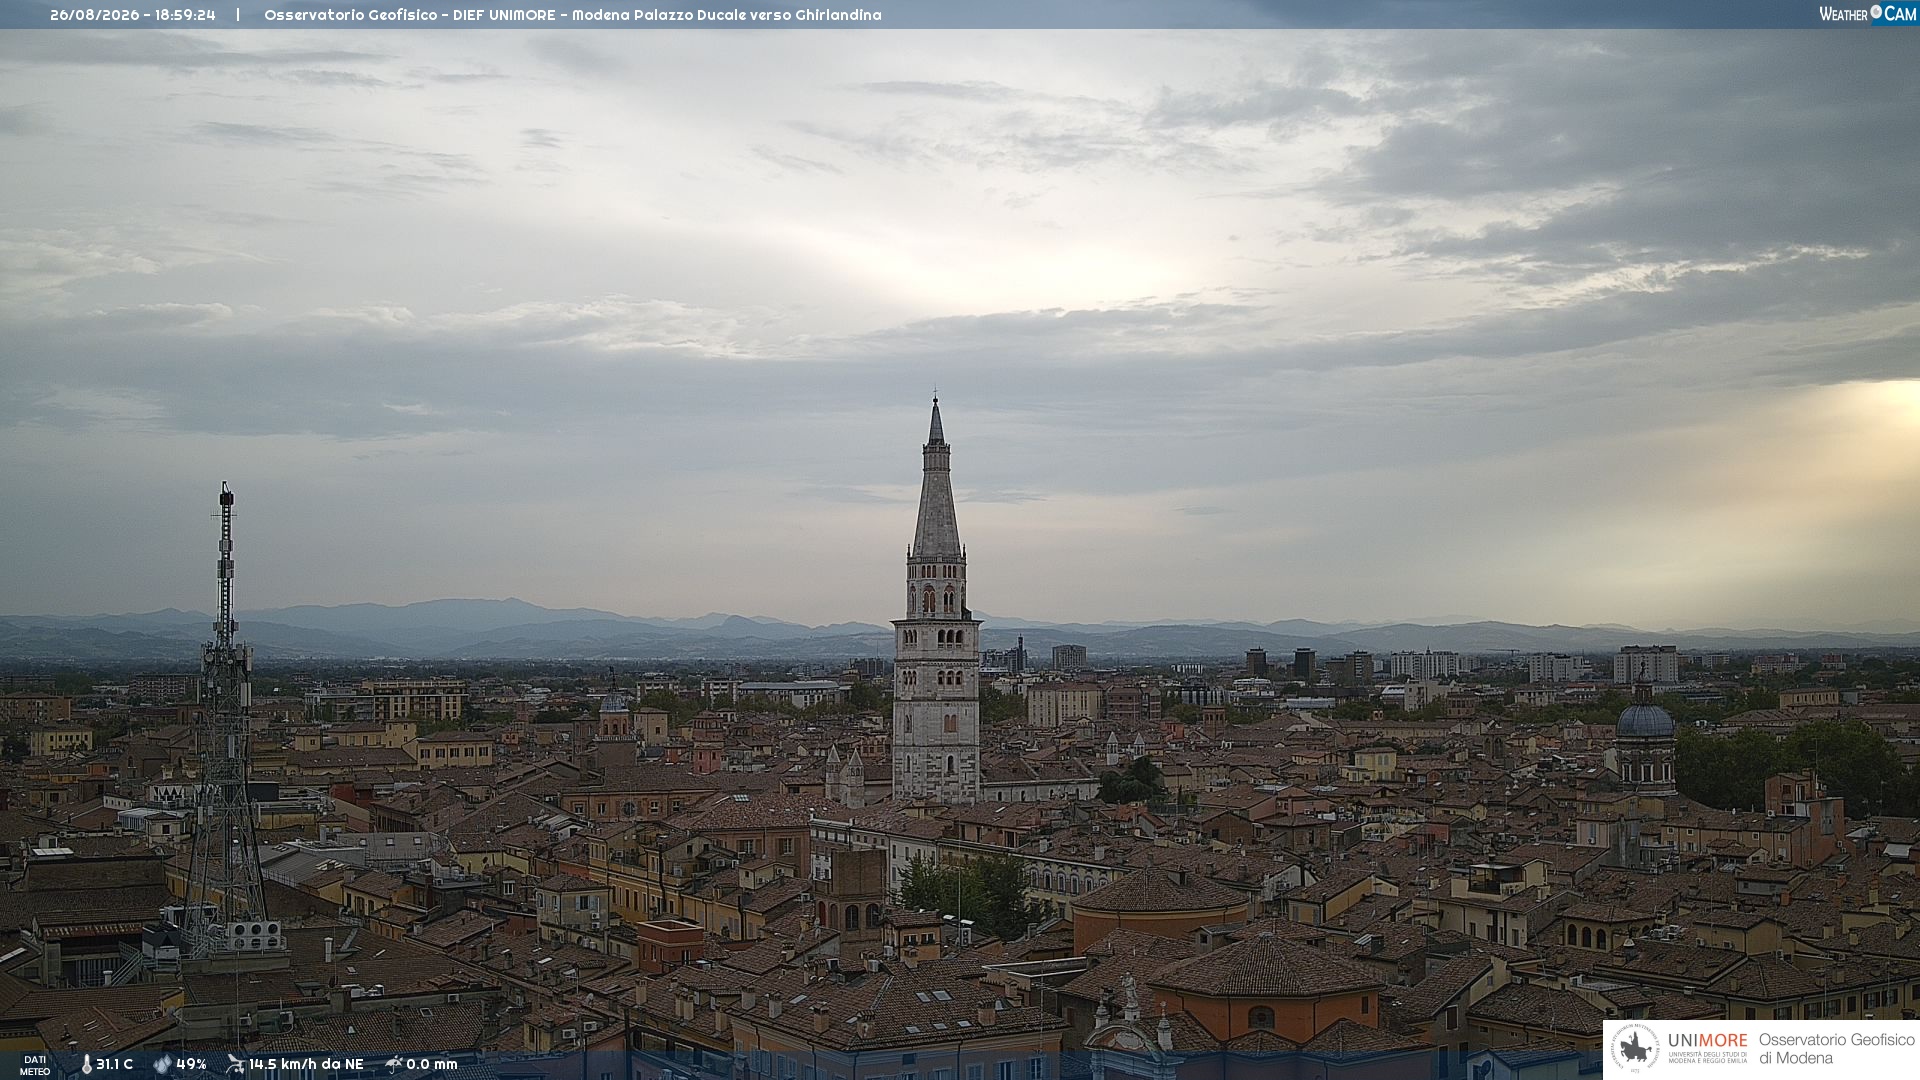Click the UNIMORE wordmark text

click(x=1708, y=1040)
